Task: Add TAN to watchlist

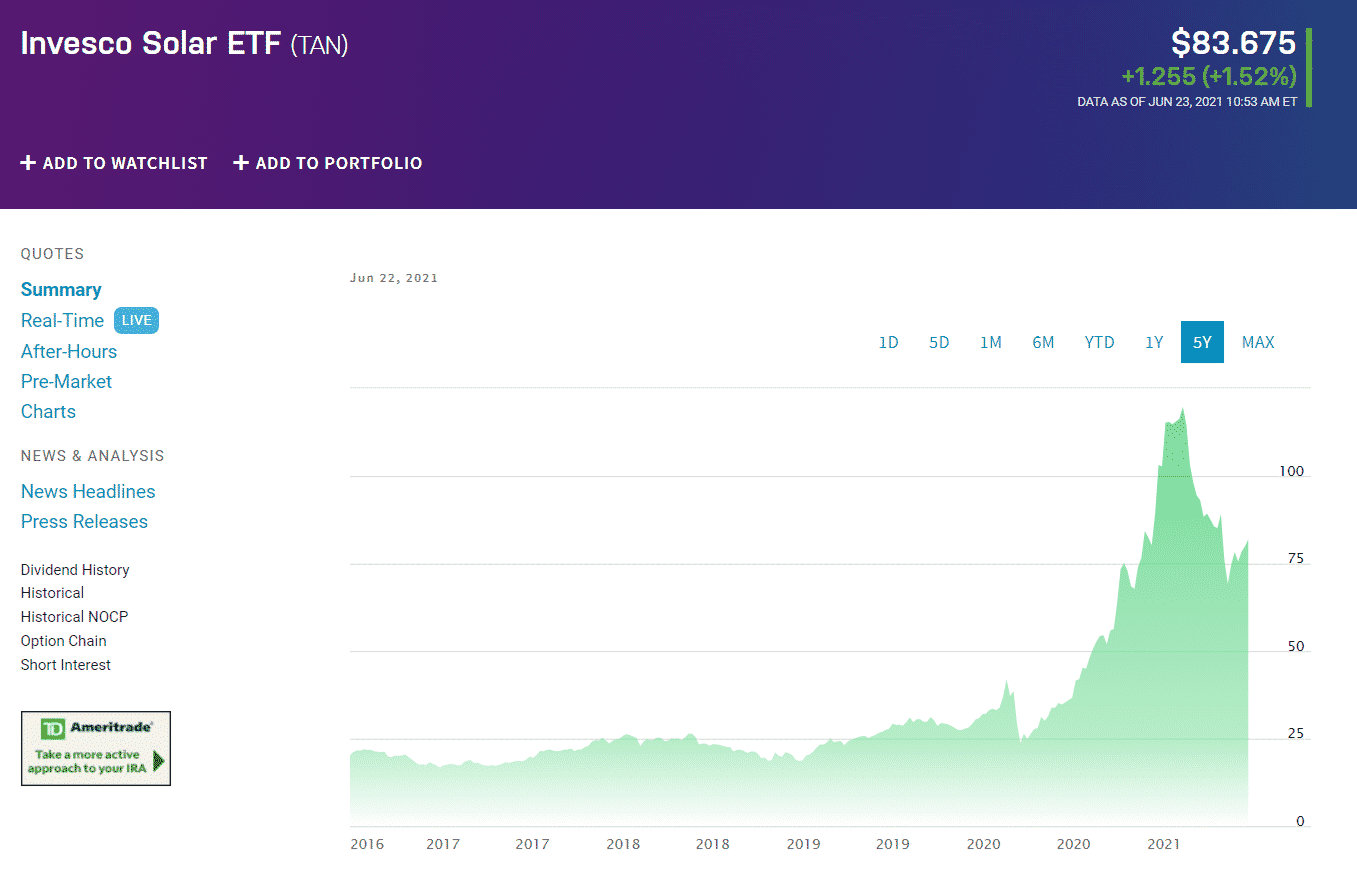Action: point(114,163)
